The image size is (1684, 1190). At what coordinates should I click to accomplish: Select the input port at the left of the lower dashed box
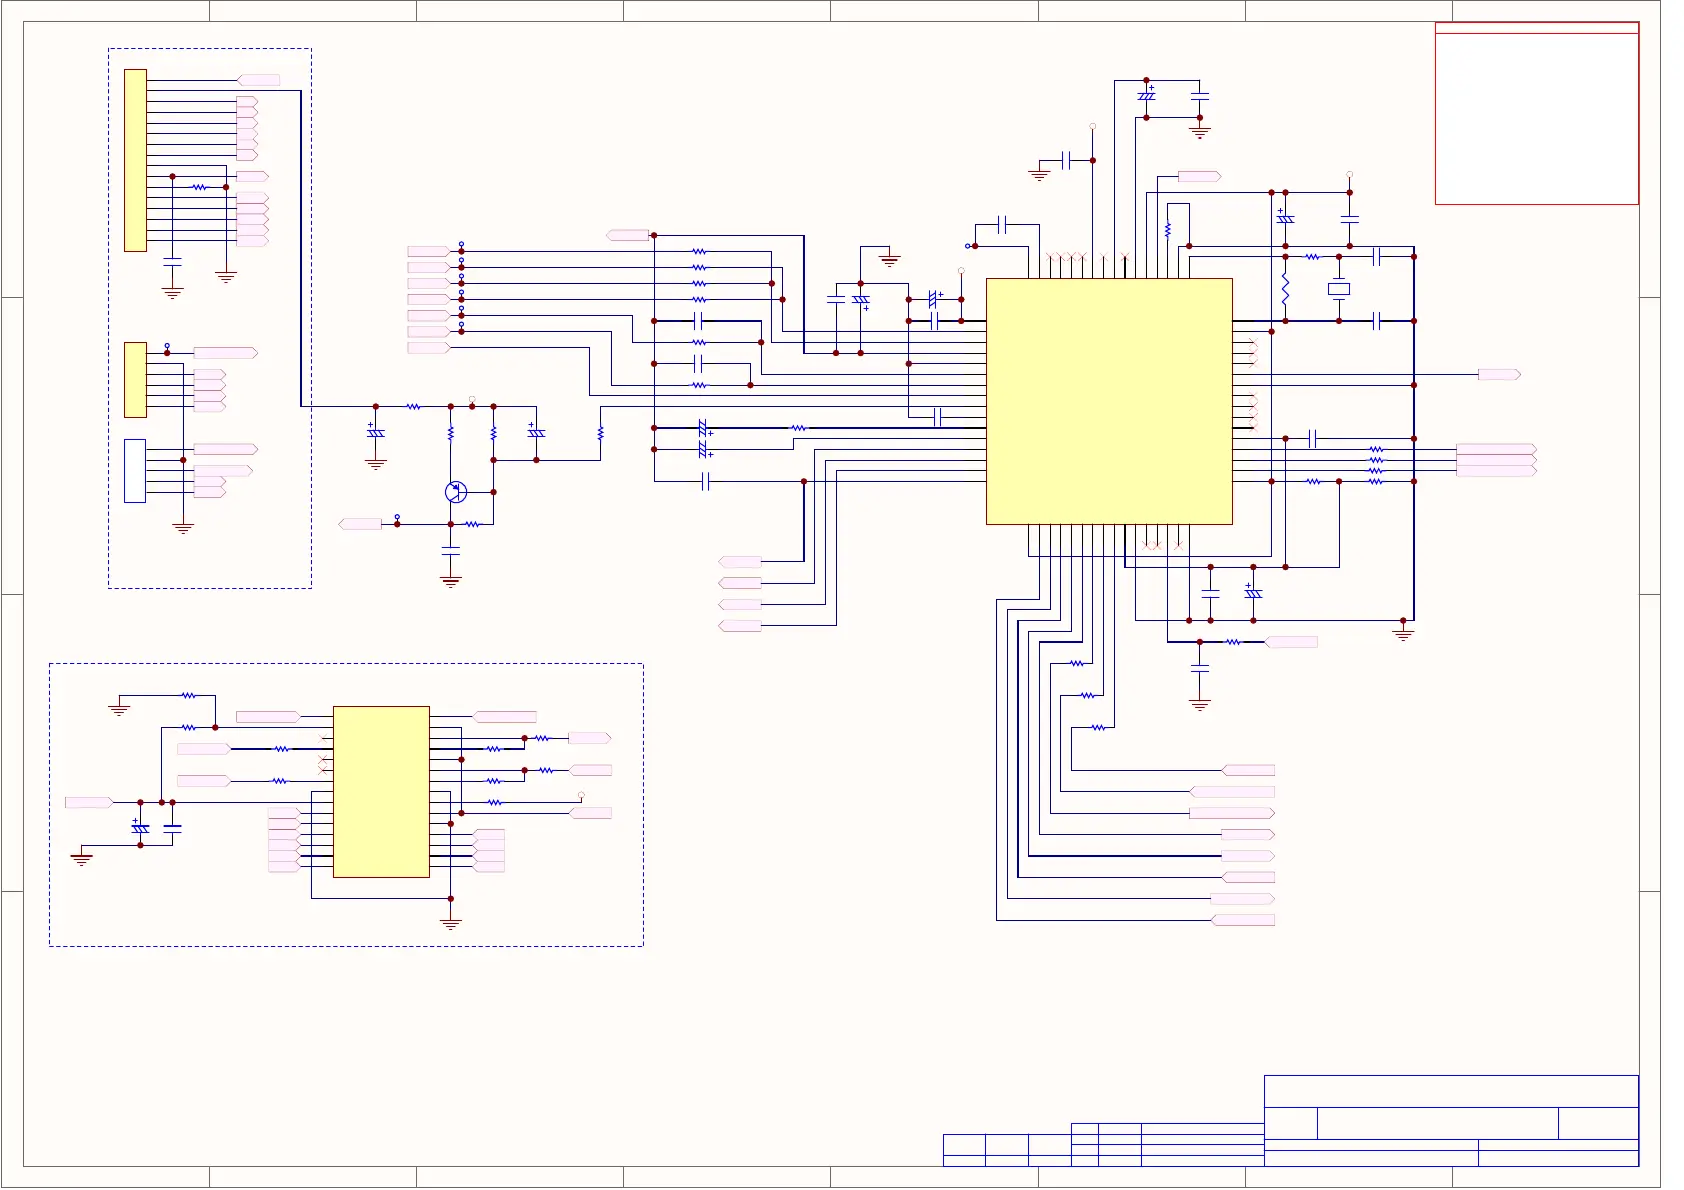[x=89, y=802]
